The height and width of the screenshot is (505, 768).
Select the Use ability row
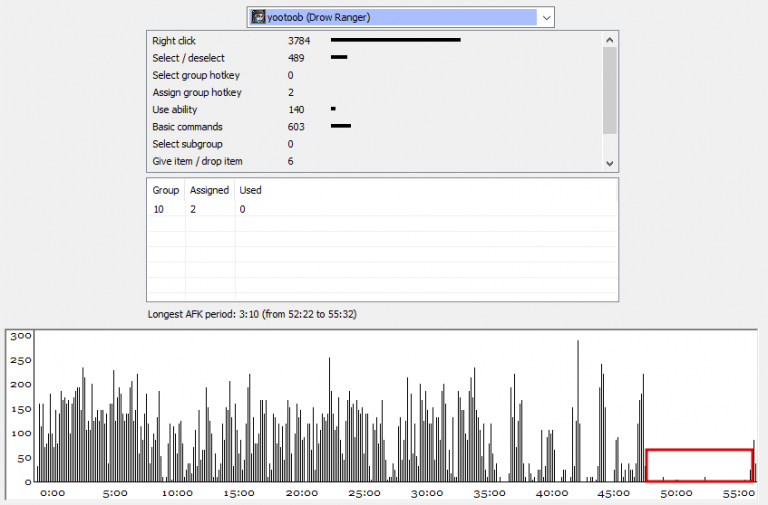click(x=375, y=109)
